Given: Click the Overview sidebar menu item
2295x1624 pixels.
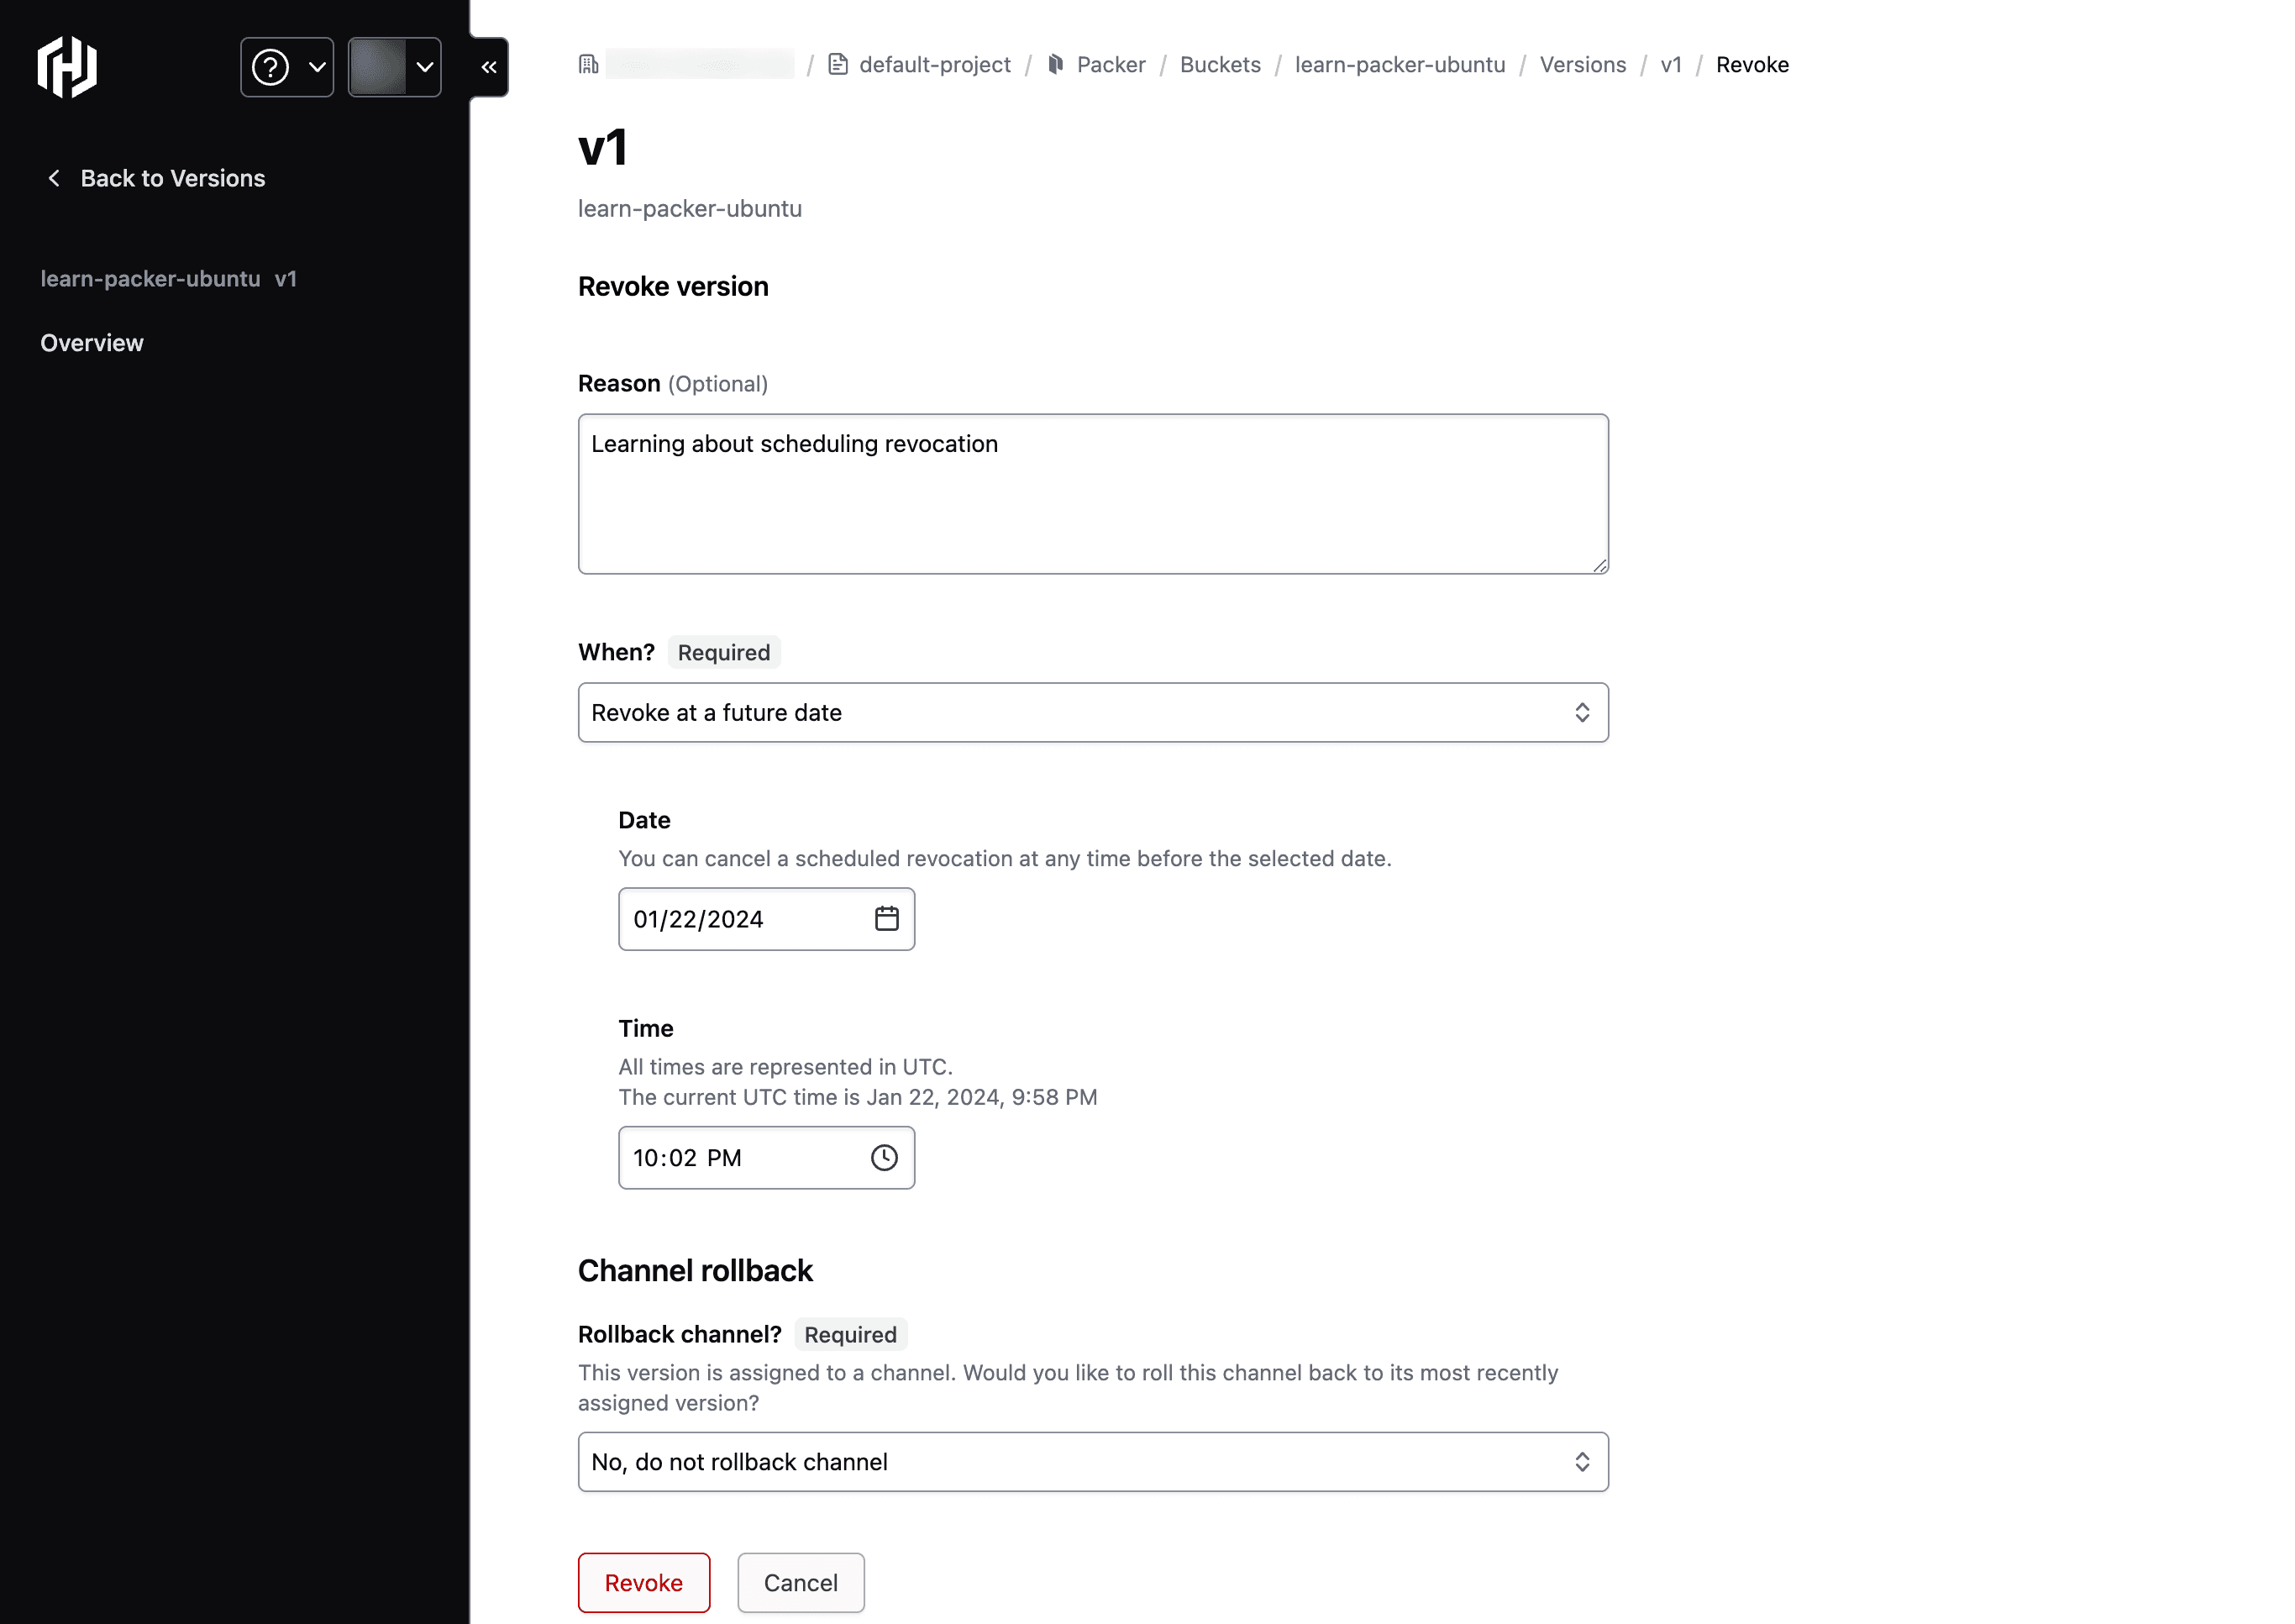Looking at the screenshot, I should (x=92, y=341).
